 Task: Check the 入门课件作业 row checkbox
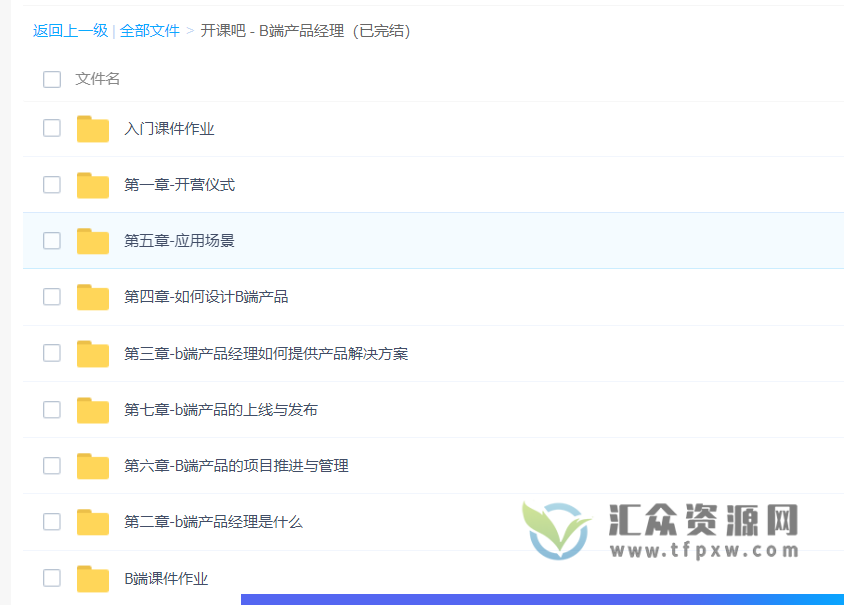tap(51, 128)
